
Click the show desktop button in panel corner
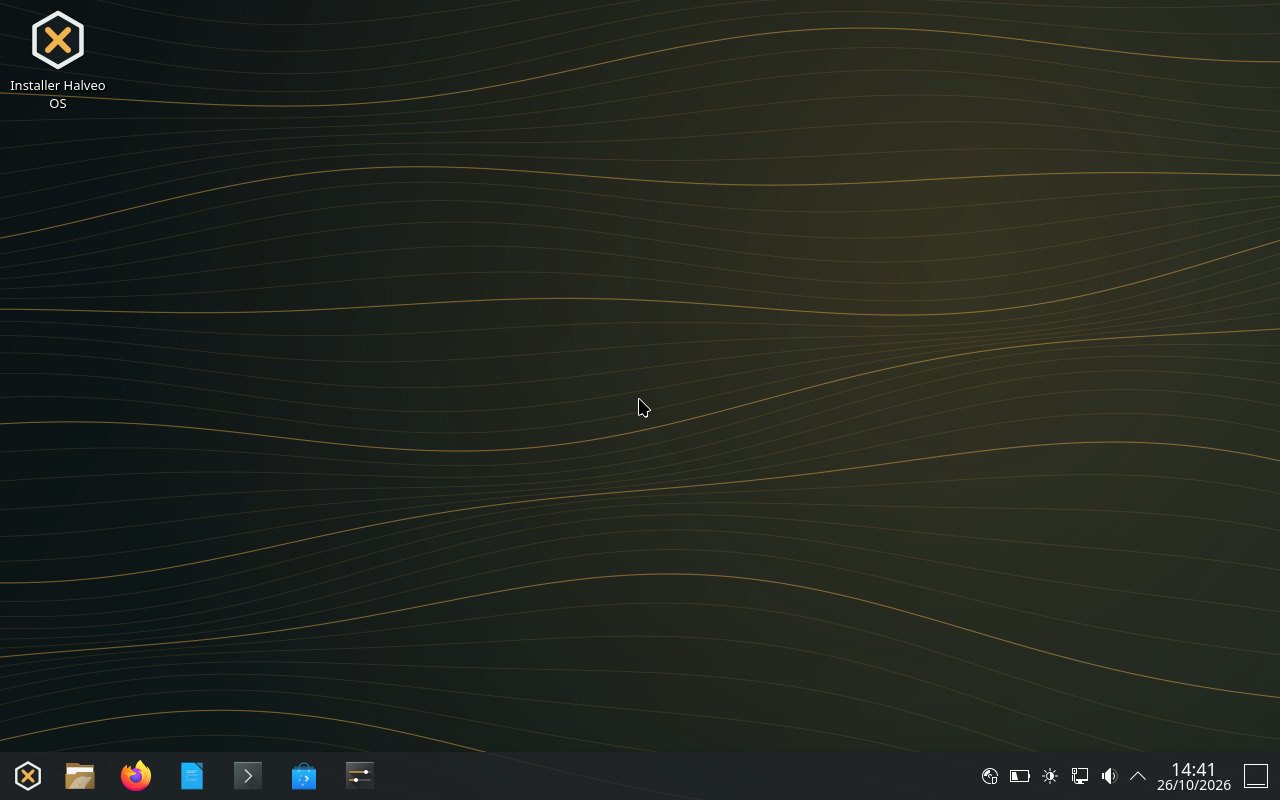click(x=1256, y=776)
